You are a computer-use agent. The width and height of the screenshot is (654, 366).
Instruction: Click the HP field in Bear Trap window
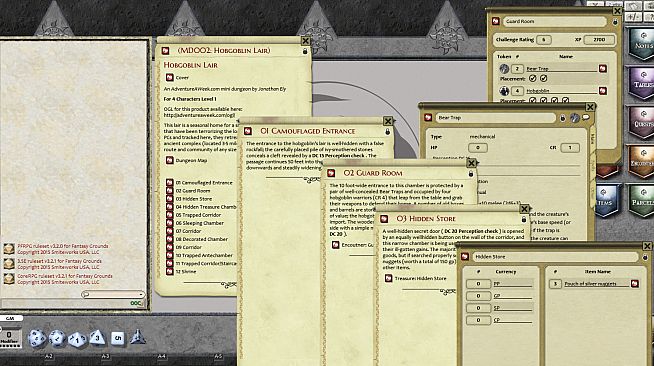(478, 148)
